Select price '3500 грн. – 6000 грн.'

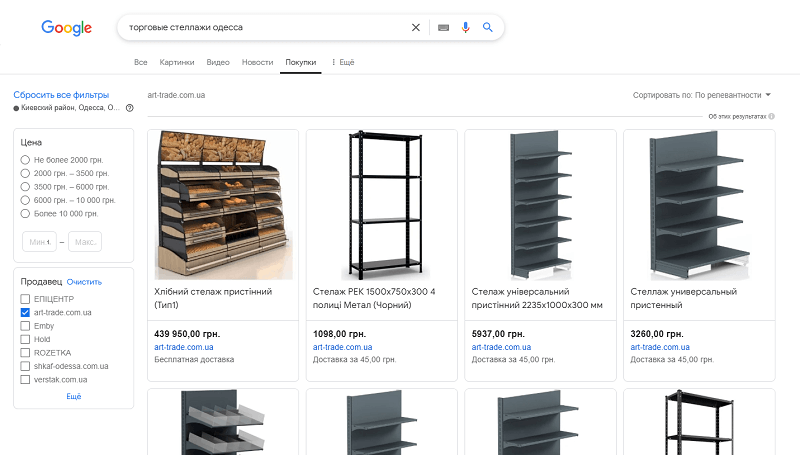(25, 187)
